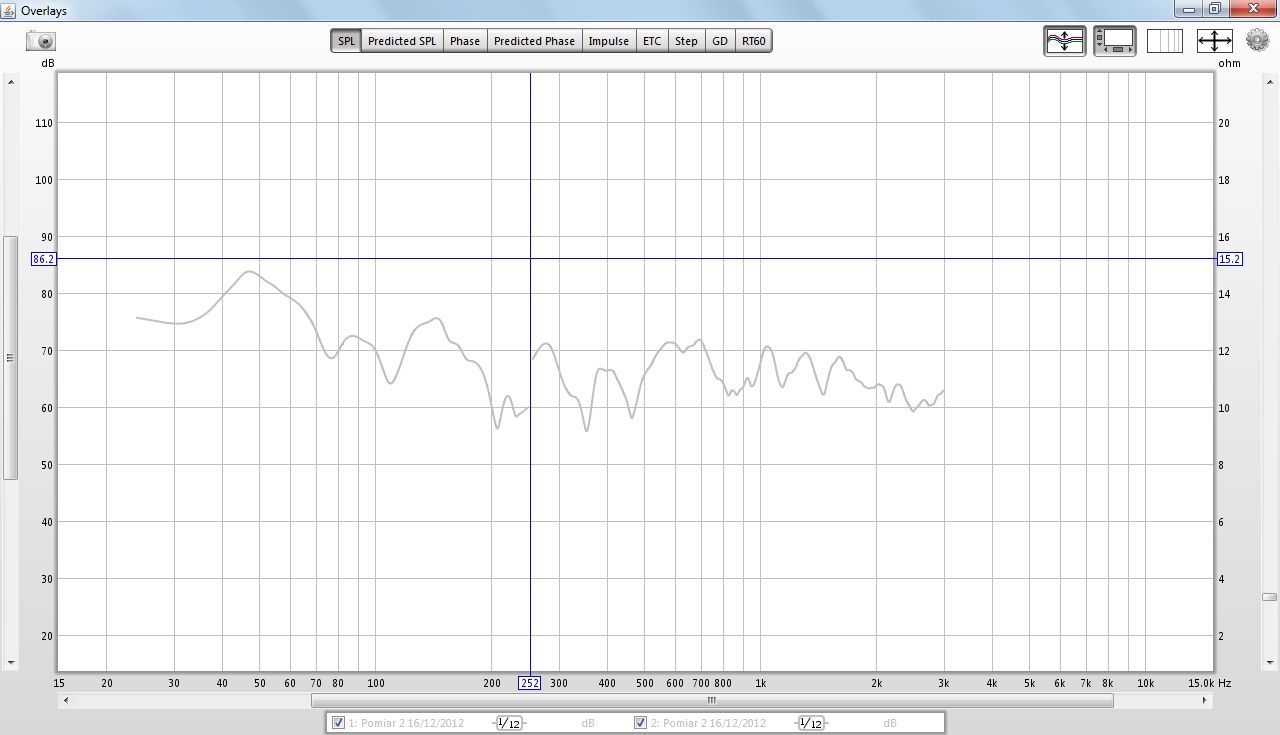Click 1/12 smoothing indicator of trace 2
The height and width of the screenshot is (735, 1280).
point(811,723)
